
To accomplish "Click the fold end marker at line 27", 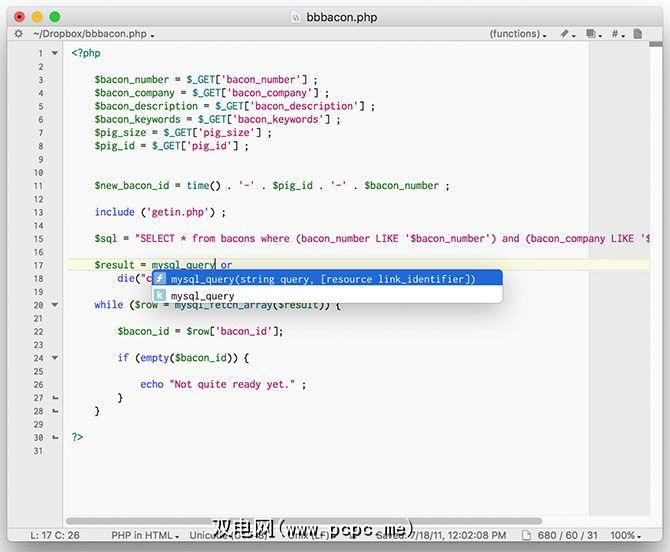I will [55, 398].
